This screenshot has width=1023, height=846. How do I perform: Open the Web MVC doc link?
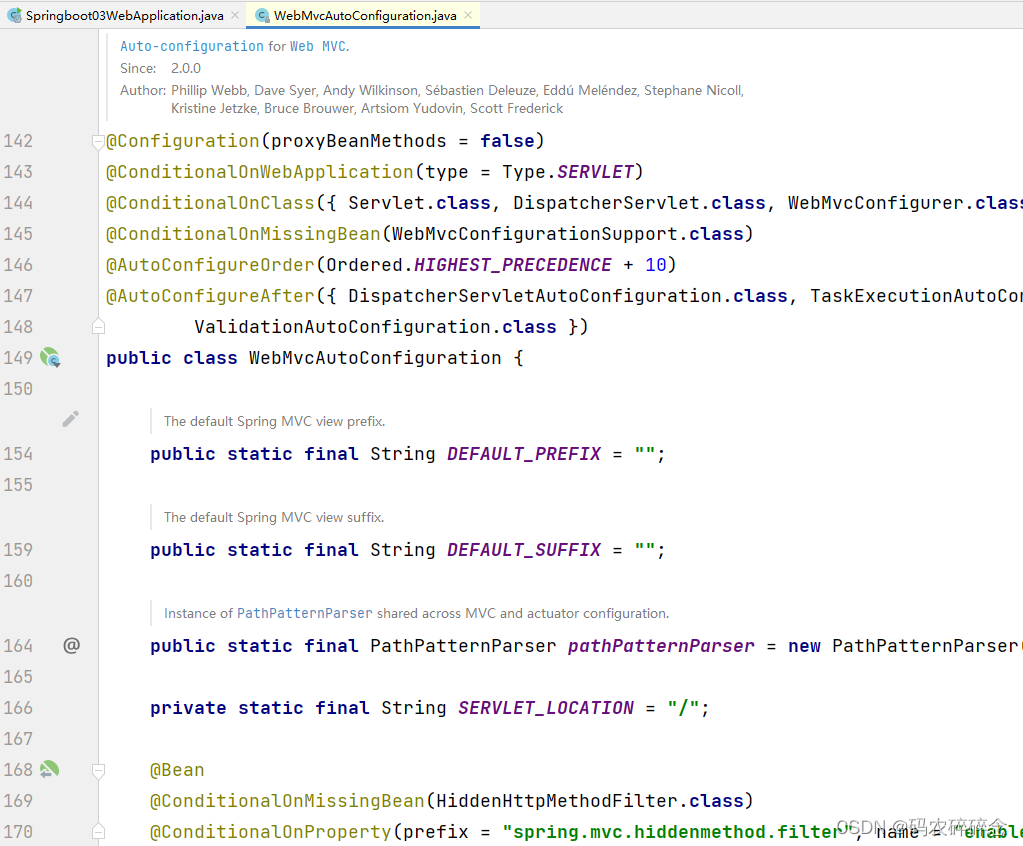tap(318, 46)
